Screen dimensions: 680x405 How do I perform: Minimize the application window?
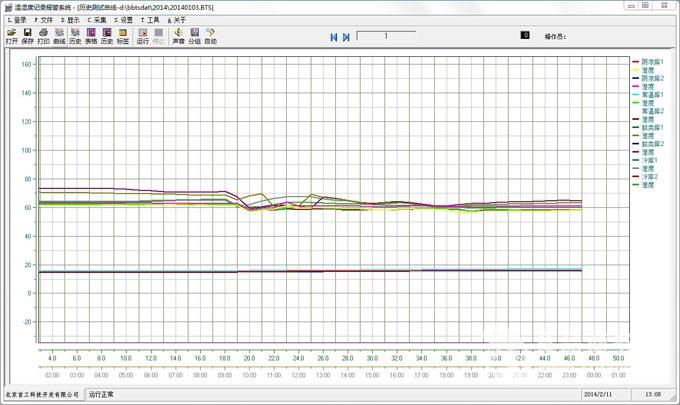pyautogui.click(x=631, y=6)
